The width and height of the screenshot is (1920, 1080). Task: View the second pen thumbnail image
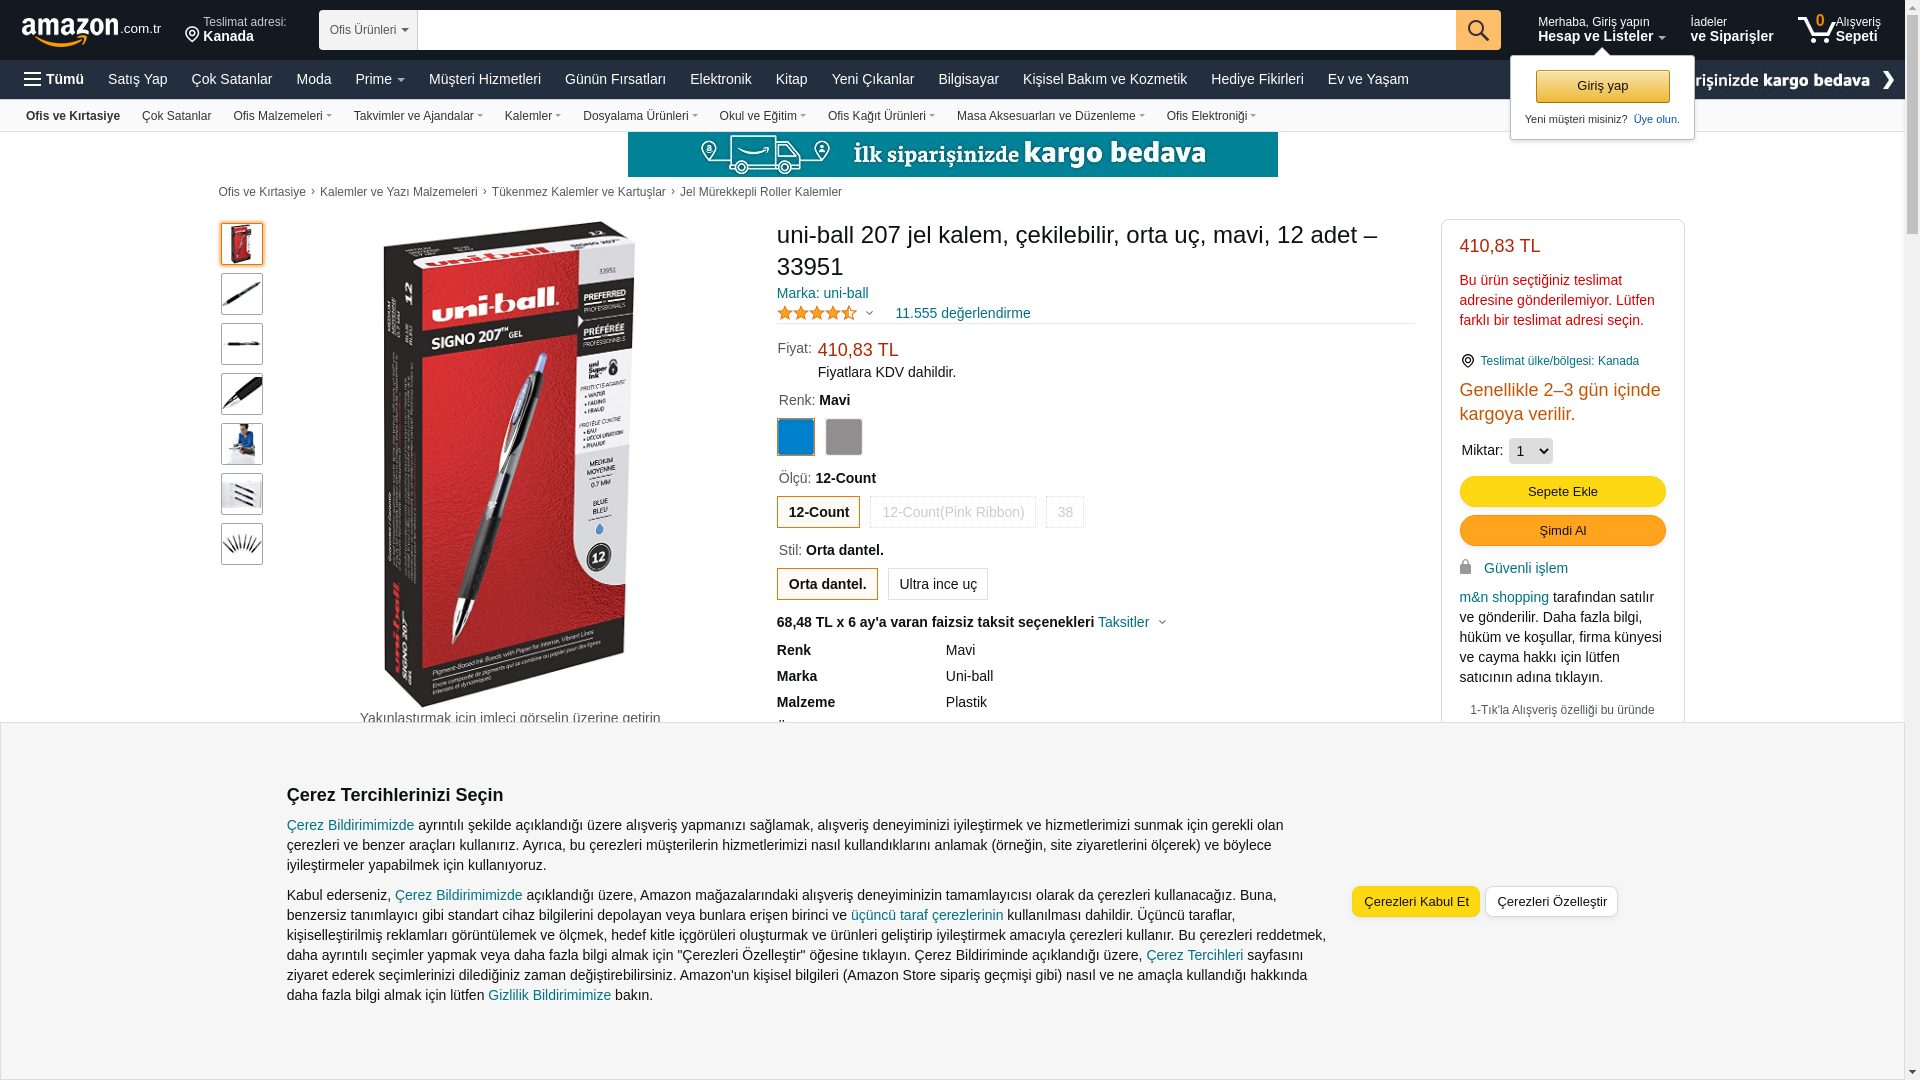(242, 294)
